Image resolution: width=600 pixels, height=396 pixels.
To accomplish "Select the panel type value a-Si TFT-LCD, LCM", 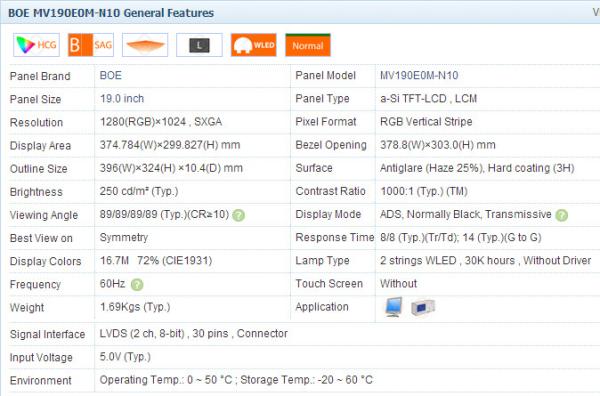I will [x=429, y=99].
